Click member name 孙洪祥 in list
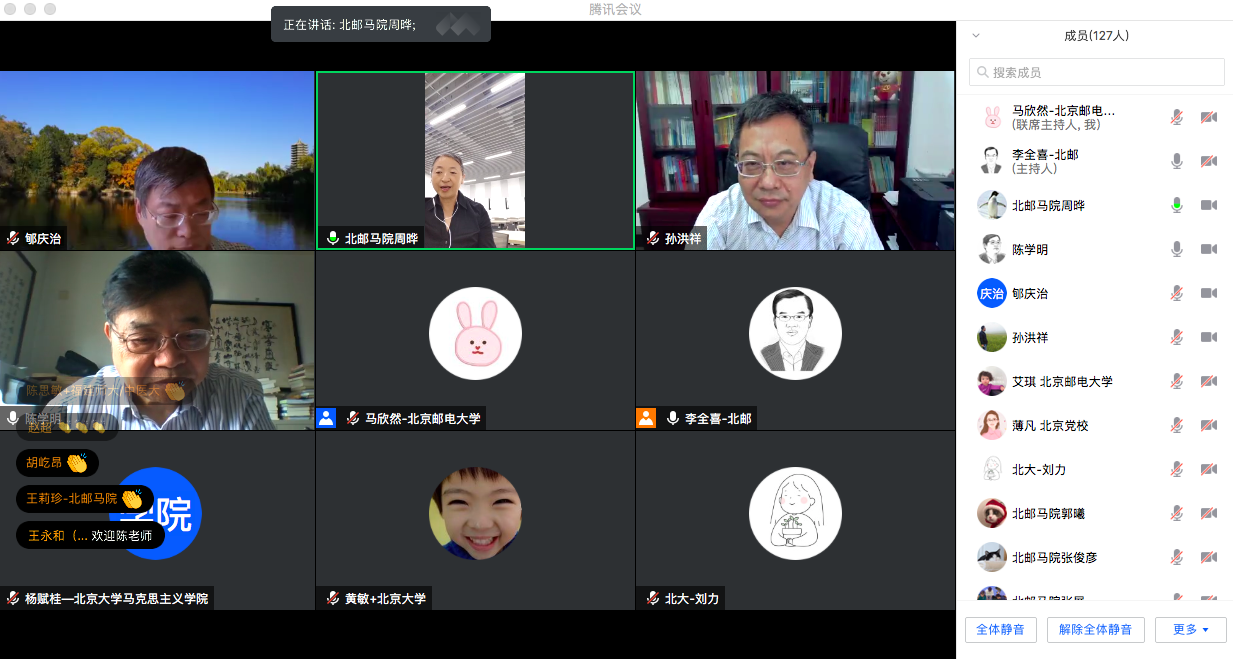Image resolution: width=1233 pixels, height=659 pixels. [1030, 337]
